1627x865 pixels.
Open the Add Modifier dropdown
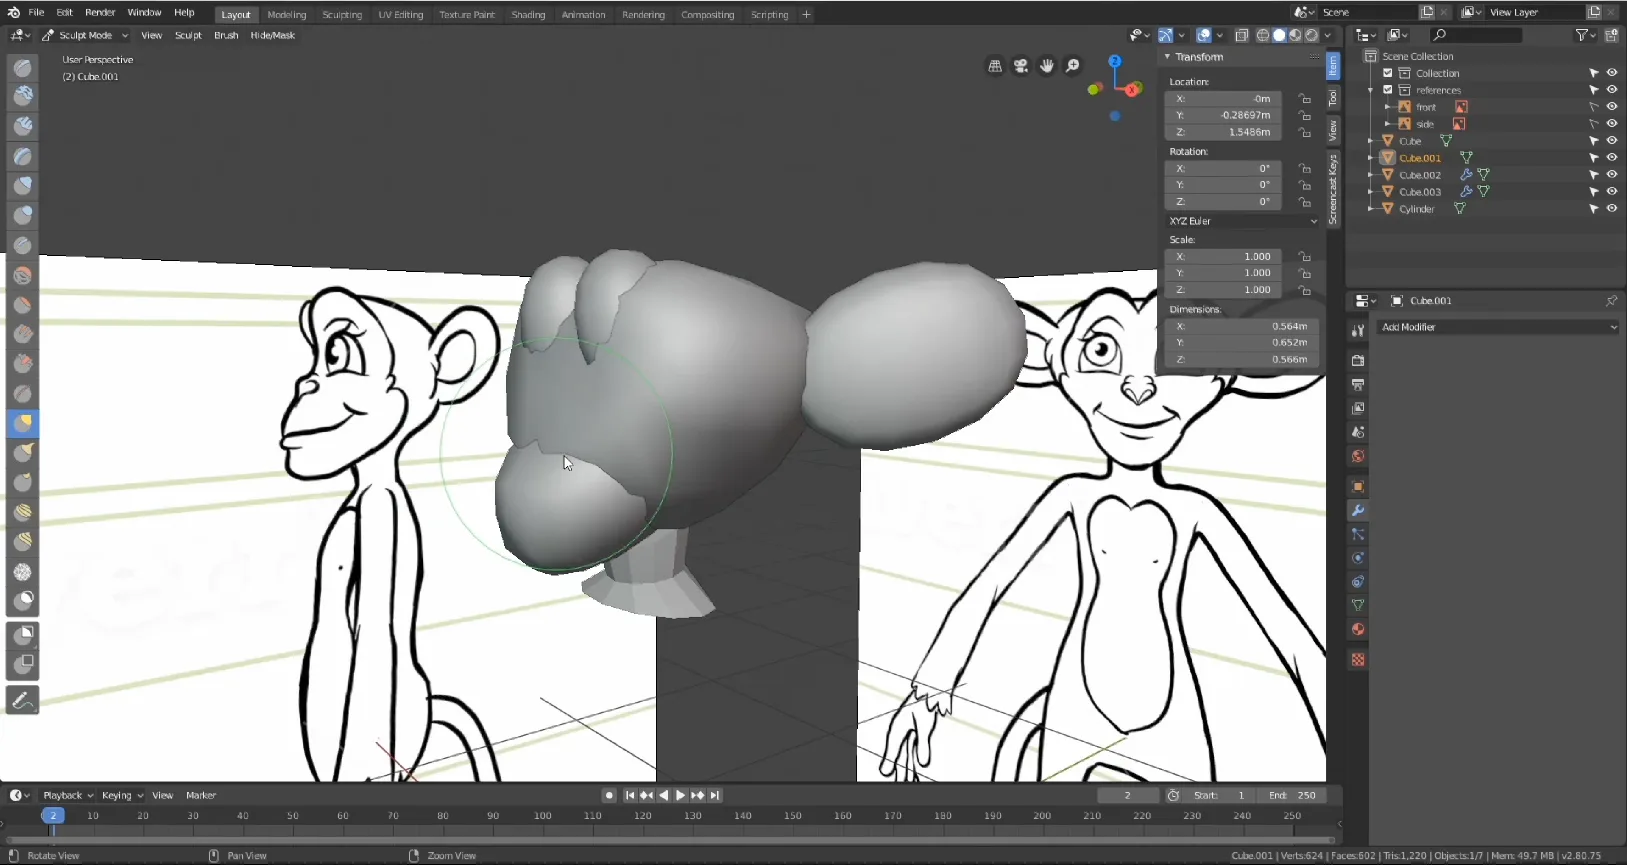(x=1498, y=327)
